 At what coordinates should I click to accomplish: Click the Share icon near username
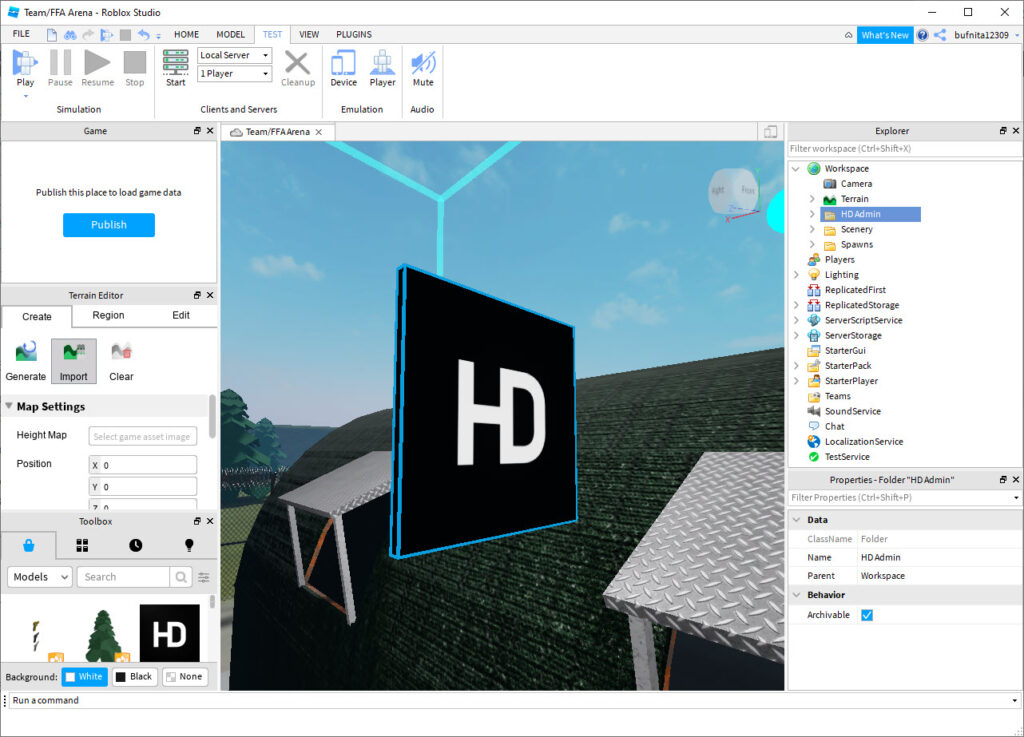pos(940,35)
